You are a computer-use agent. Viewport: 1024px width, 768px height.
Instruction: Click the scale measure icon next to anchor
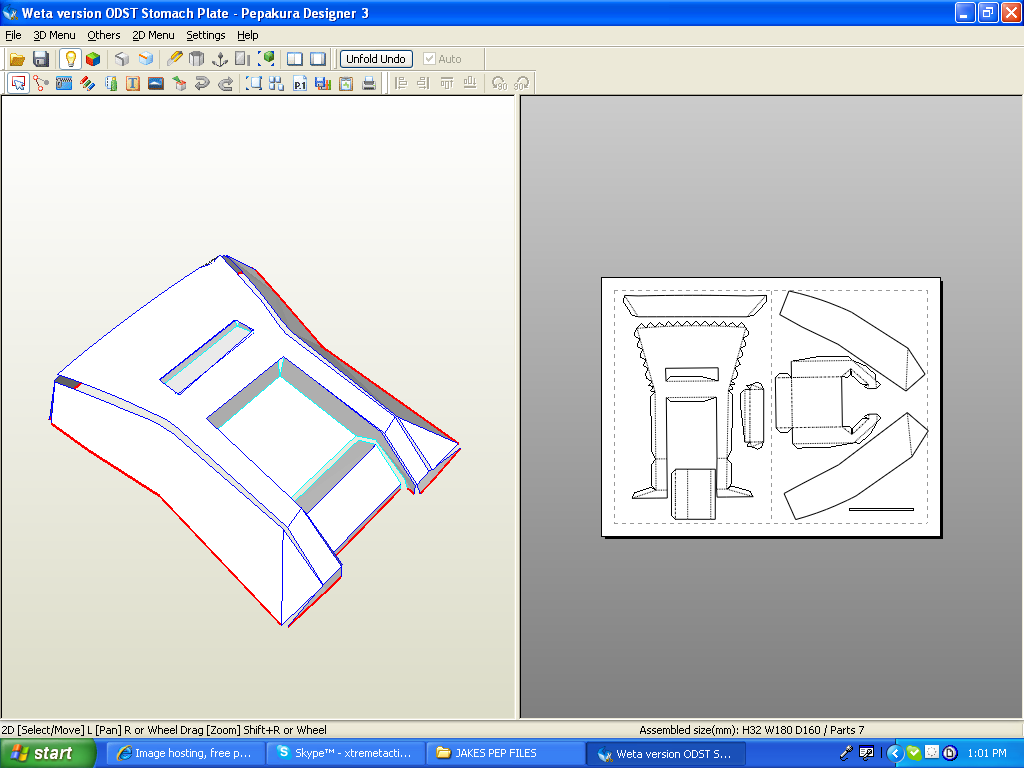pos(243,59)
